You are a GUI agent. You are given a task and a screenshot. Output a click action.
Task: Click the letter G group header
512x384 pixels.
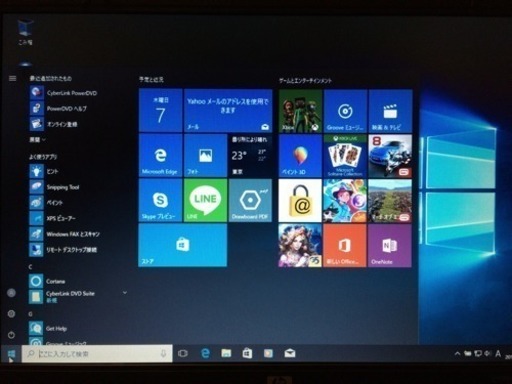(x=30, y=314)
